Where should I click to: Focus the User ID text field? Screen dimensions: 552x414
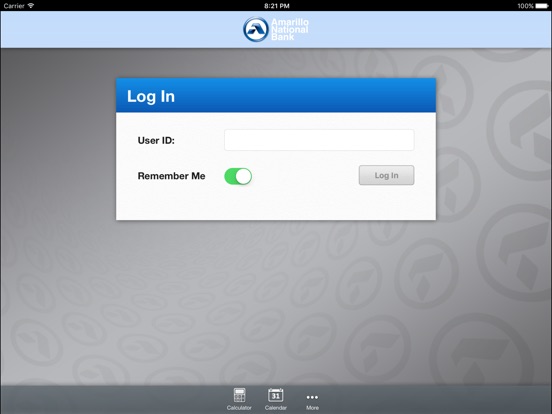[319, 140]
